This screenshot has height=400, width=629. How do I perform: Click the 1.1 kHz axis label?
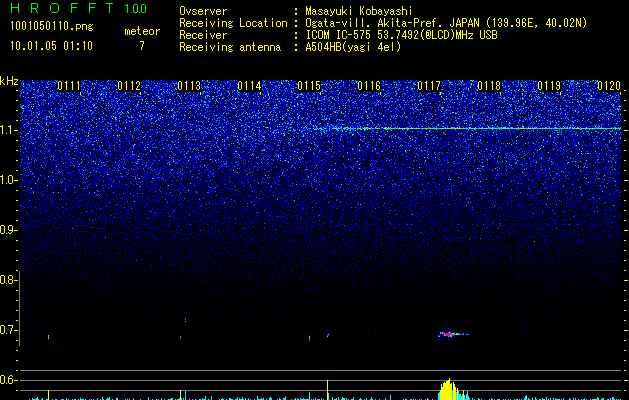click(x=9, y=130)
